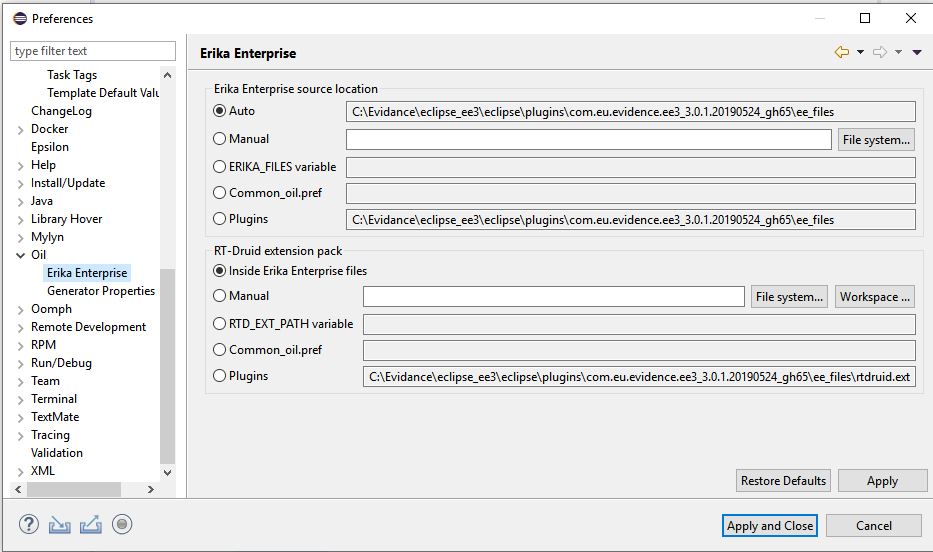Click the tree scroll right arrow
Image resolution: width=933 pixels, height=552 pixels.
click(151, 489)
